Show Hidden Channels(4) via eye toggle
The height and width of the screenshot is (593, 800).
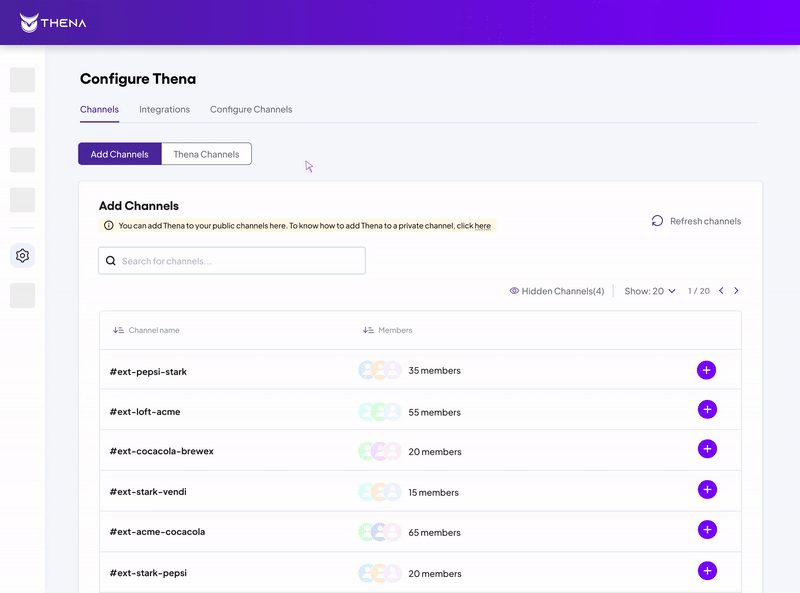pos(557,291)
